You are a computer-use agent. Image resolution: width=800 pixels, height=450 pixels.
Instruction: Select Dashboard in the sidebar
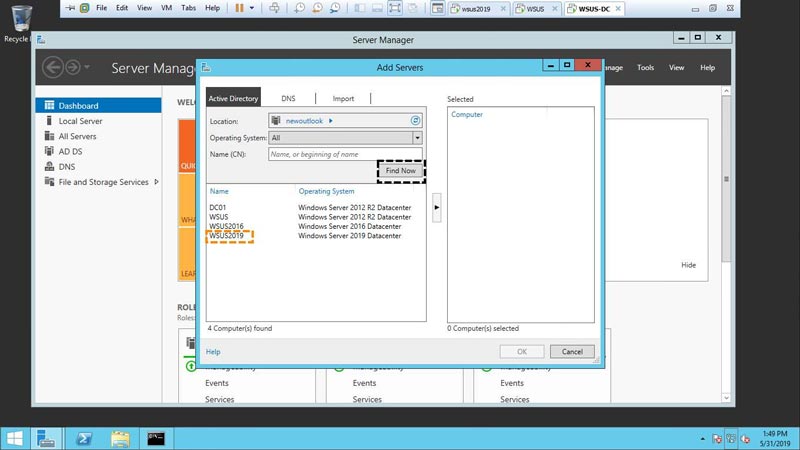tap(98, 106)
